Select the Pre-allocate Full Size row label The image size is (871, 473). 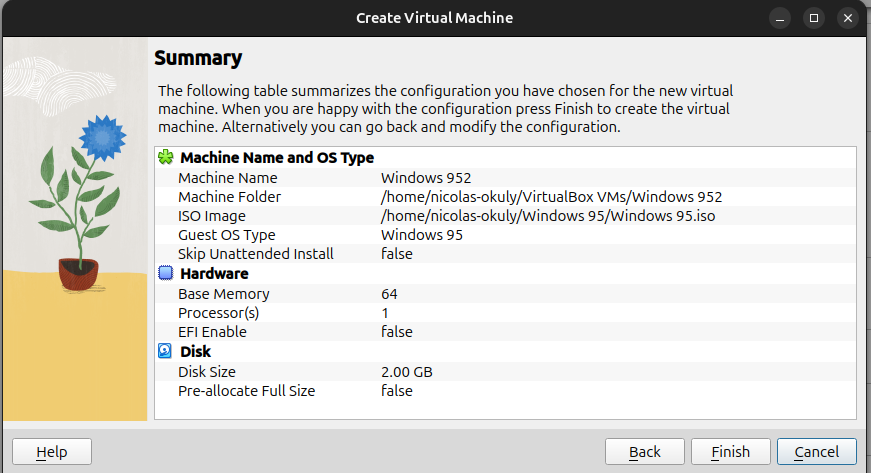247,391
